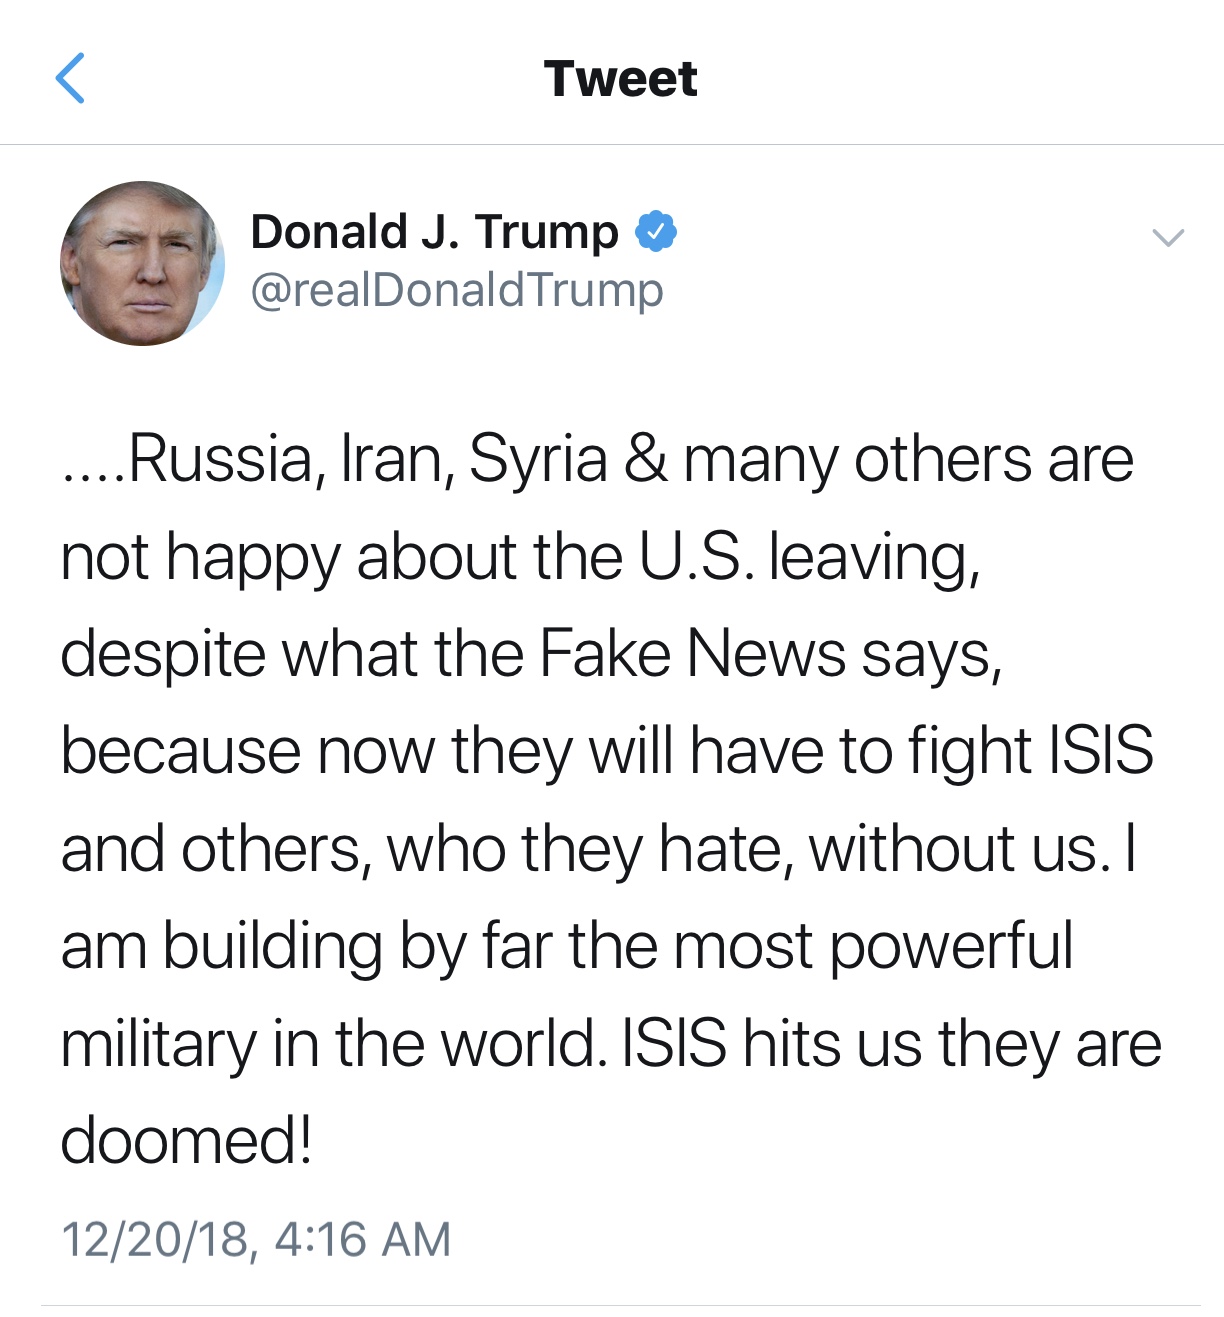Tap the word "military" in the tweet
The image size is (1224, 1317).
pyautogui.click(x=158, y=1045)
